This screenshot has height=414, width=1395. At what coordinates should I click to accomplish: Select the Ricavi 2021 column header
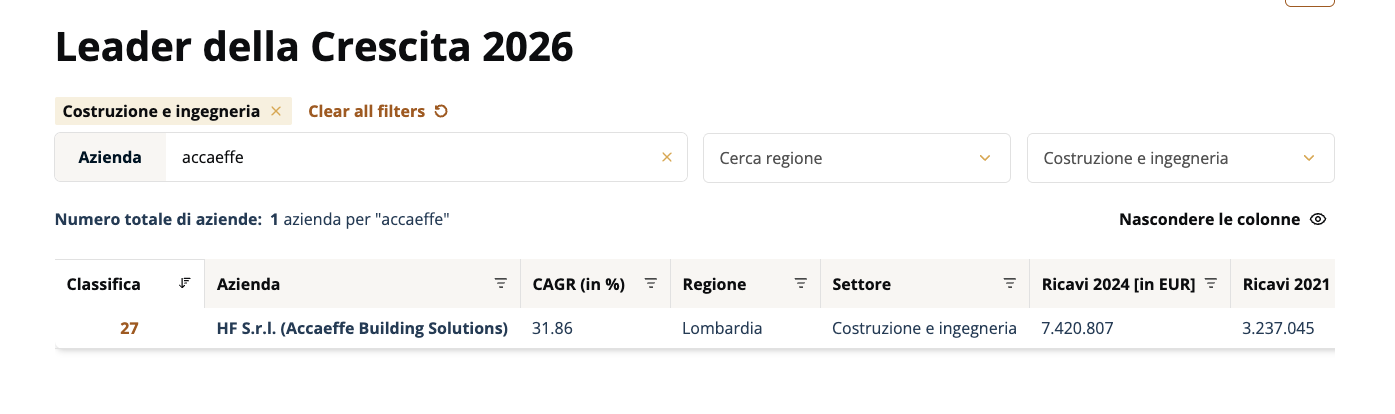click(1285, 284)
